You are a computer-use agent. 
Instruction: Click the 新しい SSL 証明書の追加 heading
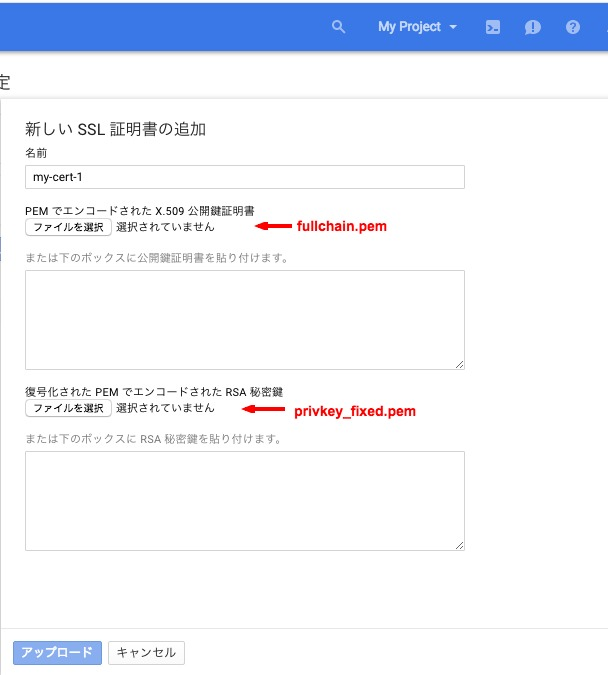click(x=115, y=129)
